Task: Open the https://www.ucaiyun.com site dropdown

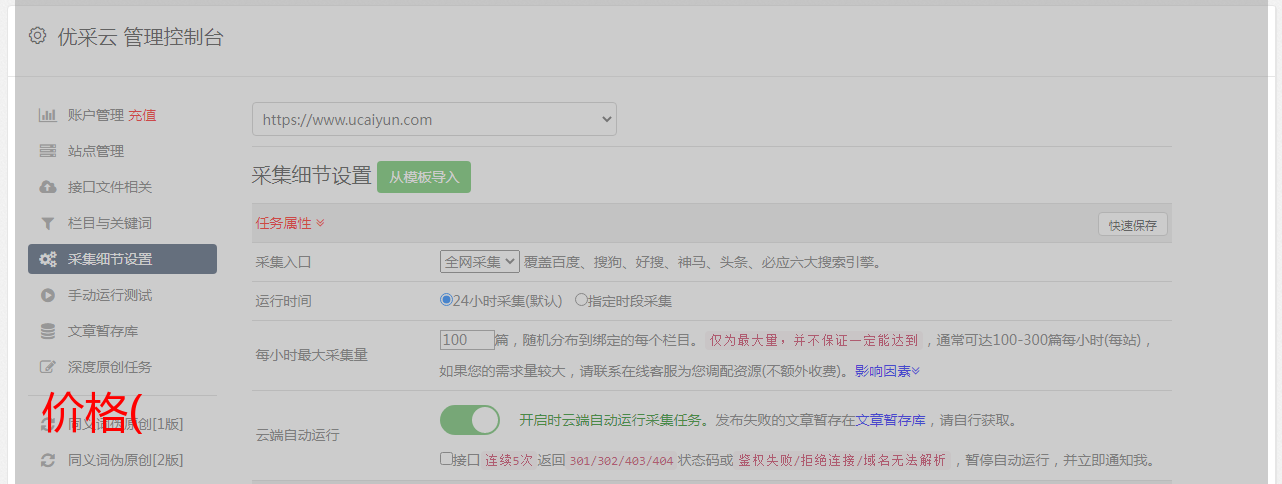Action: tap(434, 119)
